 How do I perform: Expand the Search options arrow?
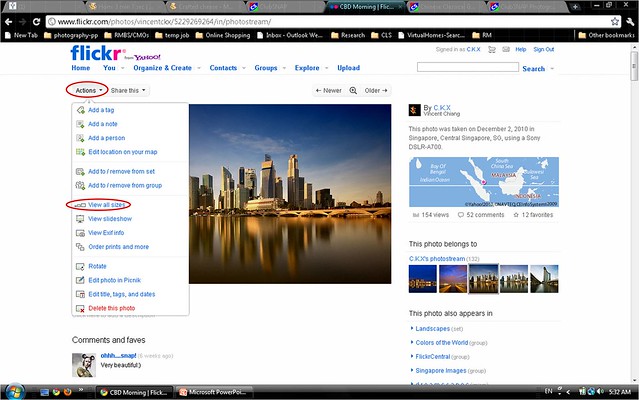pos(552,68)
